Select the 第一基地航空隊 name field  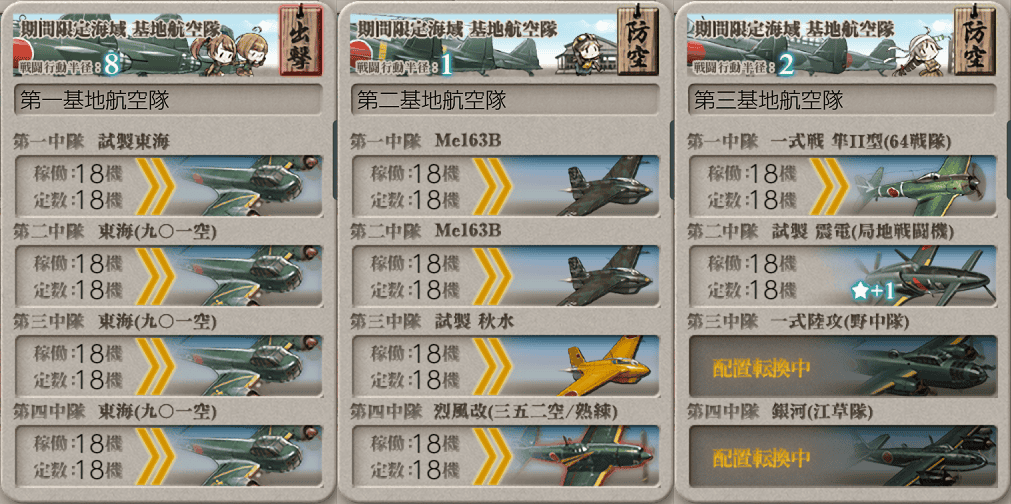(x=168, y=101)
